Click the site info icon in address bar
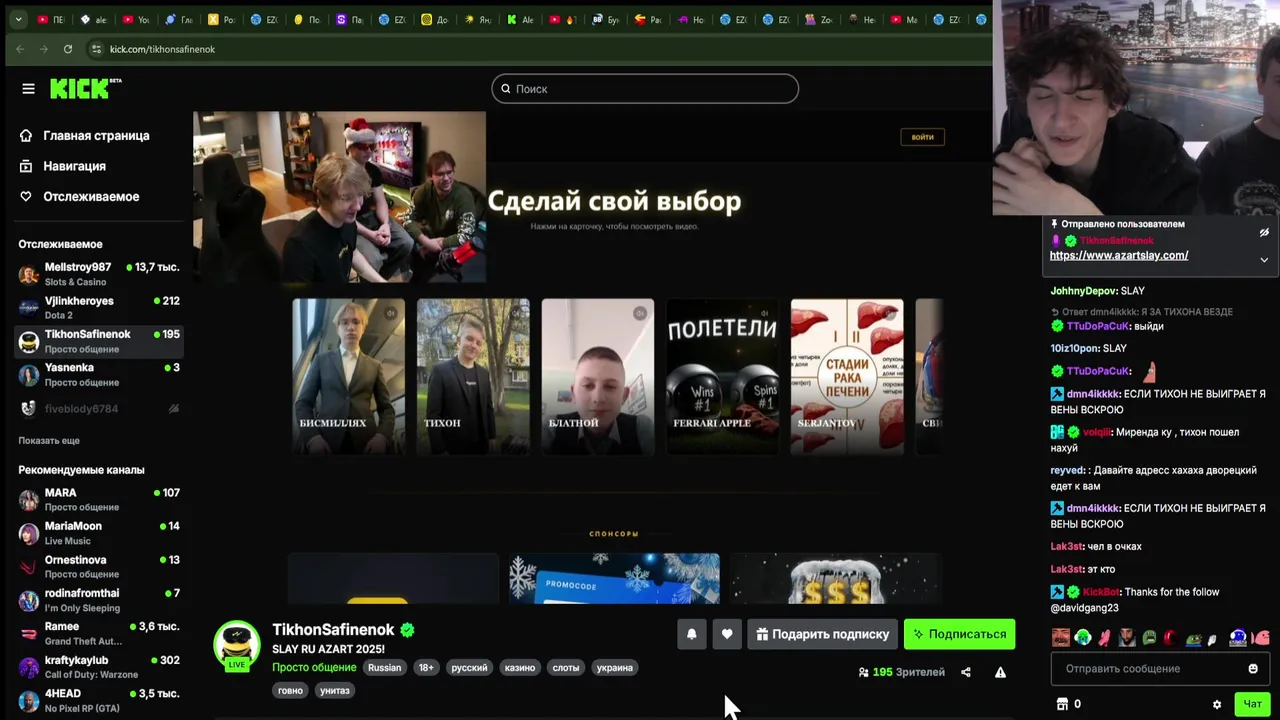The height and width of the screenshot is (720, 1280). pyautogui.click(x=96, y=49)
